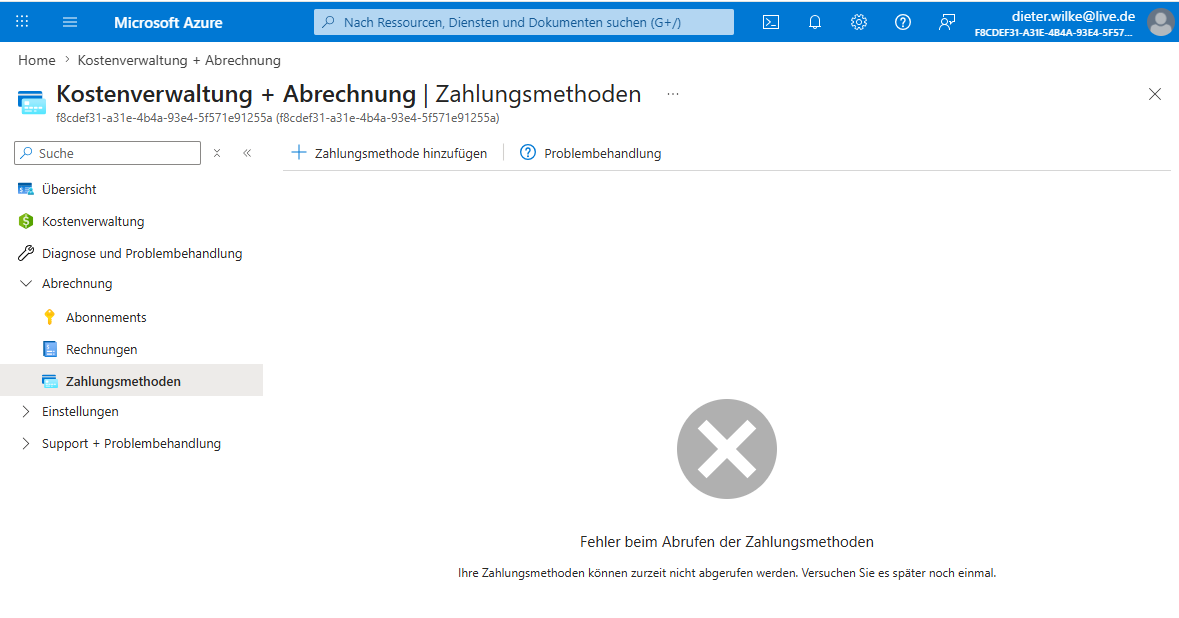The width and height of the screenshot is (1179, 618).
Task: Click the billing card icon beside page title
Action: (32, 103)
